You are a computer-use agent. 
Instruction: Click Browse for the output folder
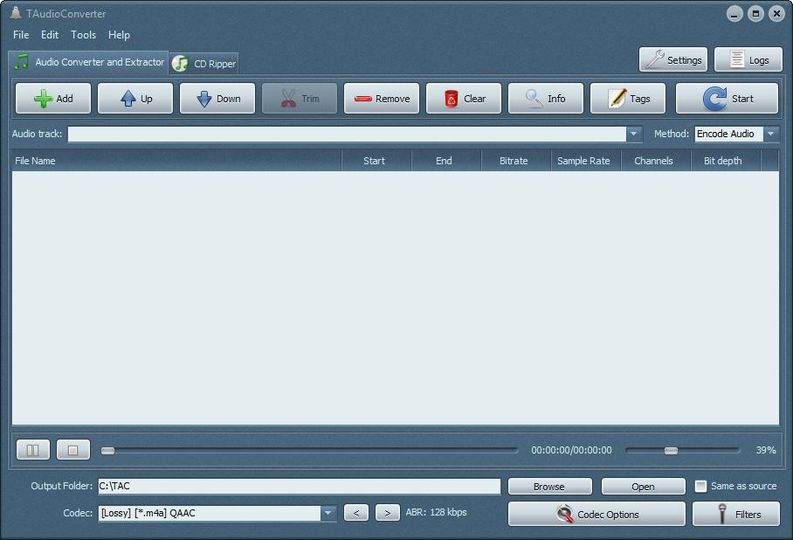(548, 486)
